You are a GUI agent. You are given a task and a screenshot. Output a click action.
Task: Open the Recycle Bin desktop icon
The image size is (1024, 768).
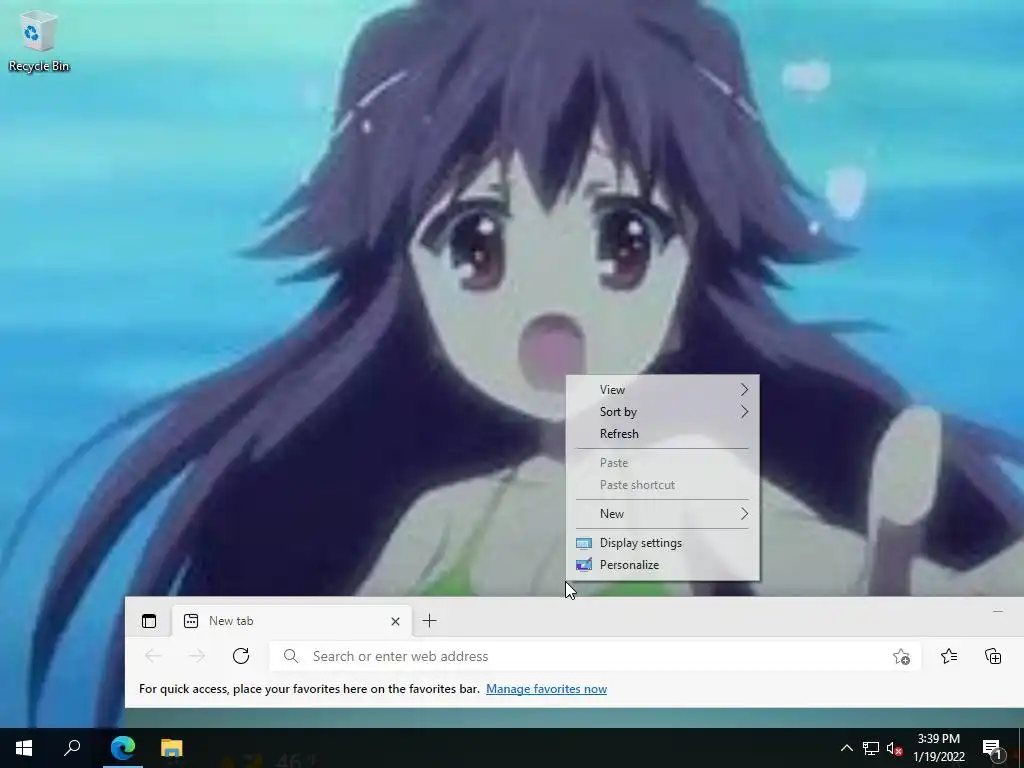click(39, 40)
